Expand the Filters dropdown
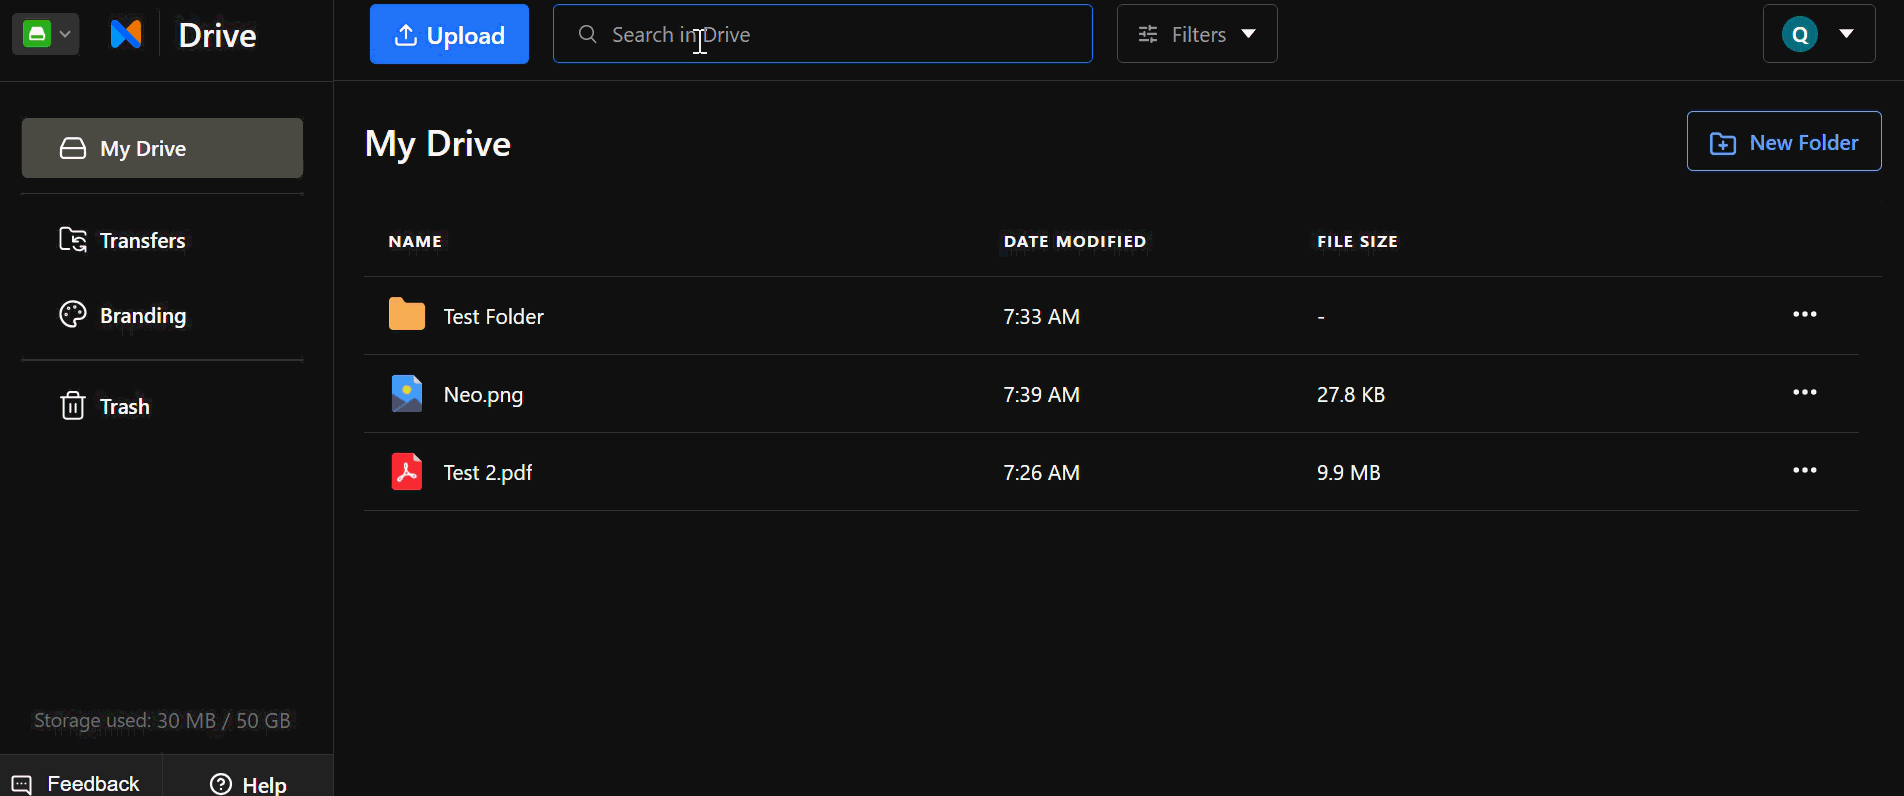The width and height of the screenshot is (1904, 796). 1197,34
